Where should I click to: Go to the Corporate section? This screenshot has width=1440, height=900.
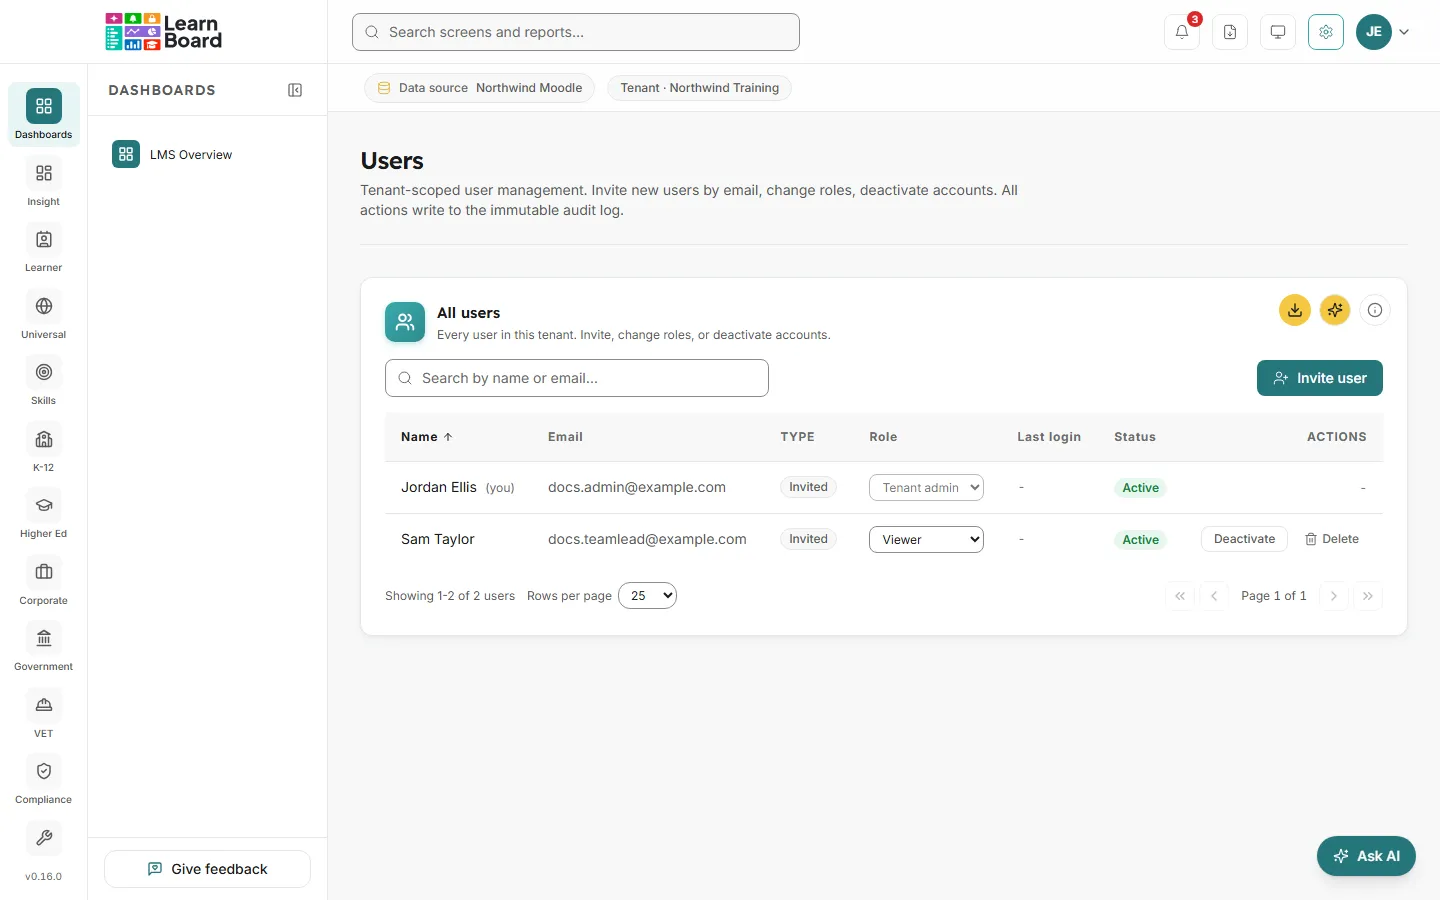tap(43, 581)
